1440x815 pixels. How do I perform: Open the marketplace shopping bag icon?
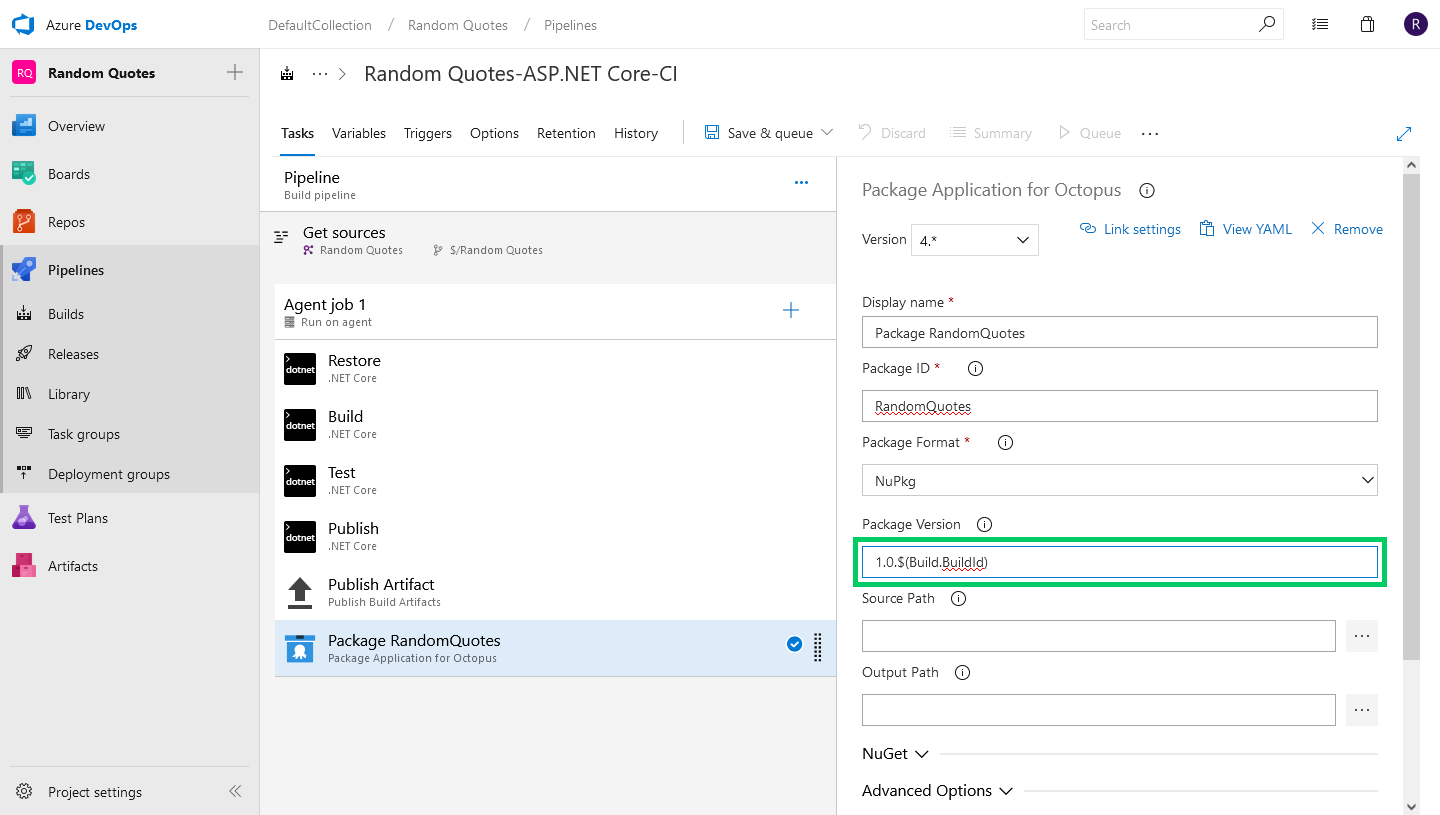[x=1367, y=25]
